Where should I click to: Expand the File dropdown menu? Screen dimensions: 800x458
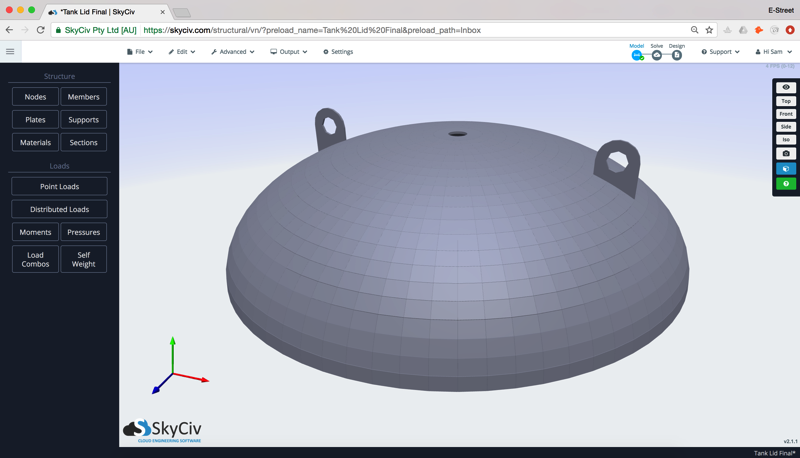click(139, 52)
